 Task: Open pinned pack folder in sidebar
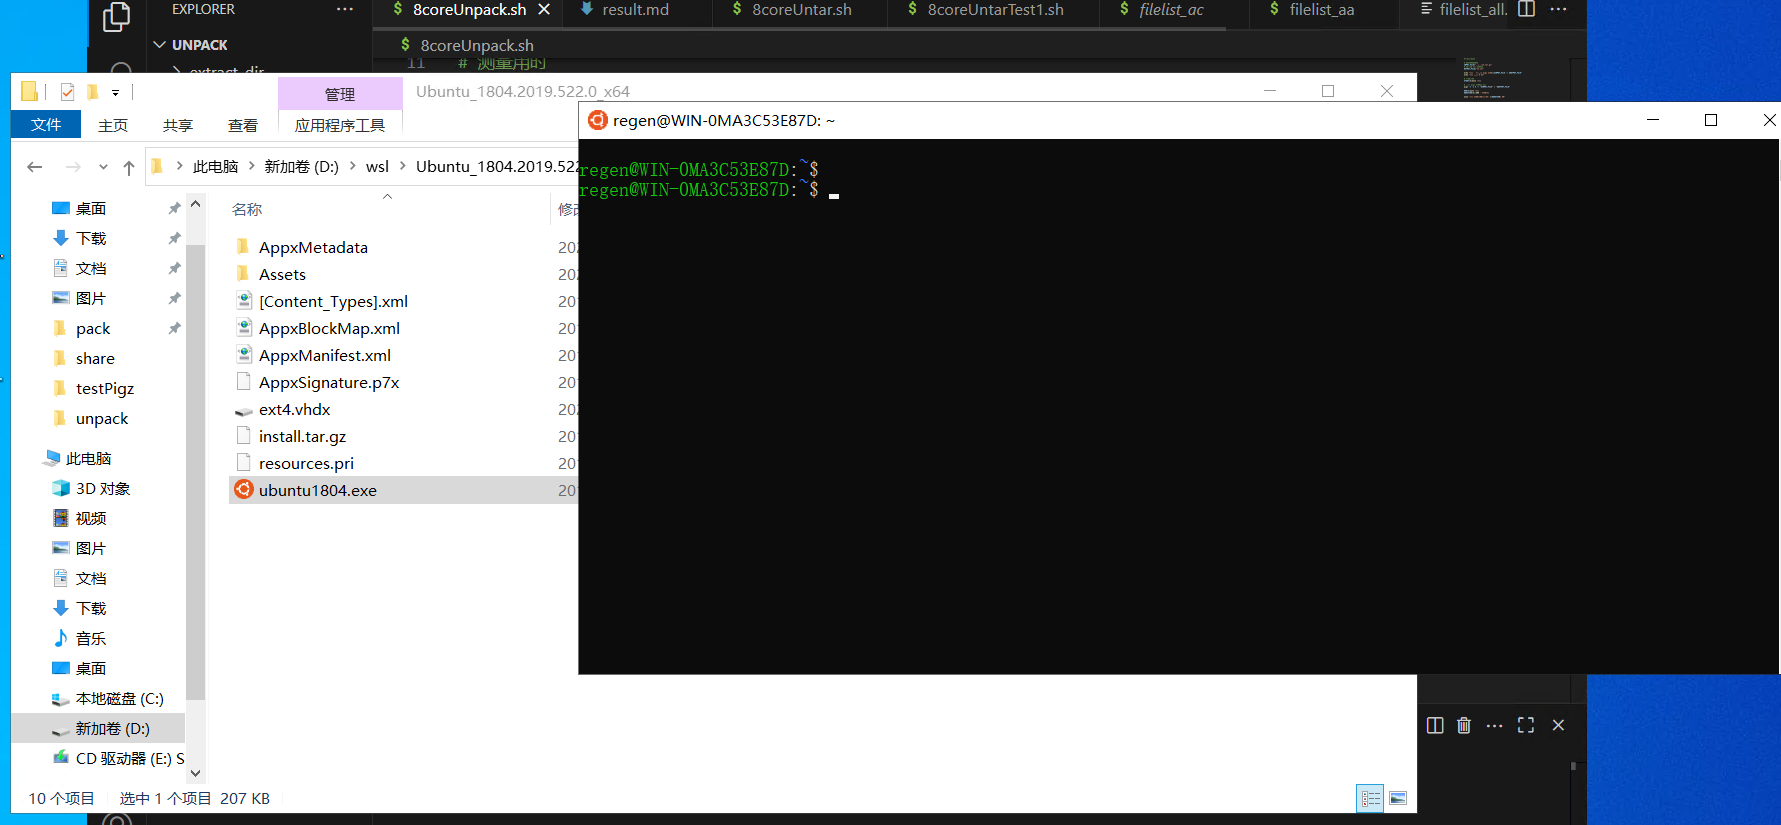click(93, 328)
